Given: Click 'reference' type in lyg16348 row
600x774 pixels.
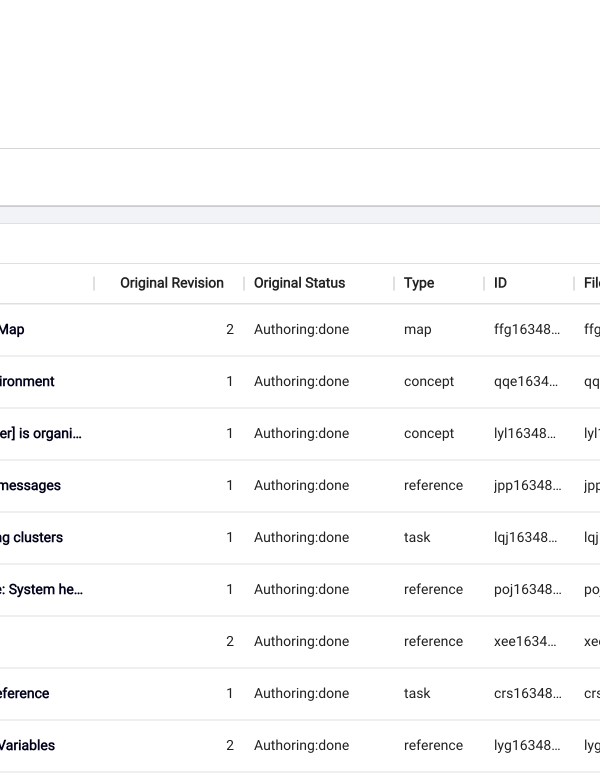Looking at the screenshot, I should 433,745.
